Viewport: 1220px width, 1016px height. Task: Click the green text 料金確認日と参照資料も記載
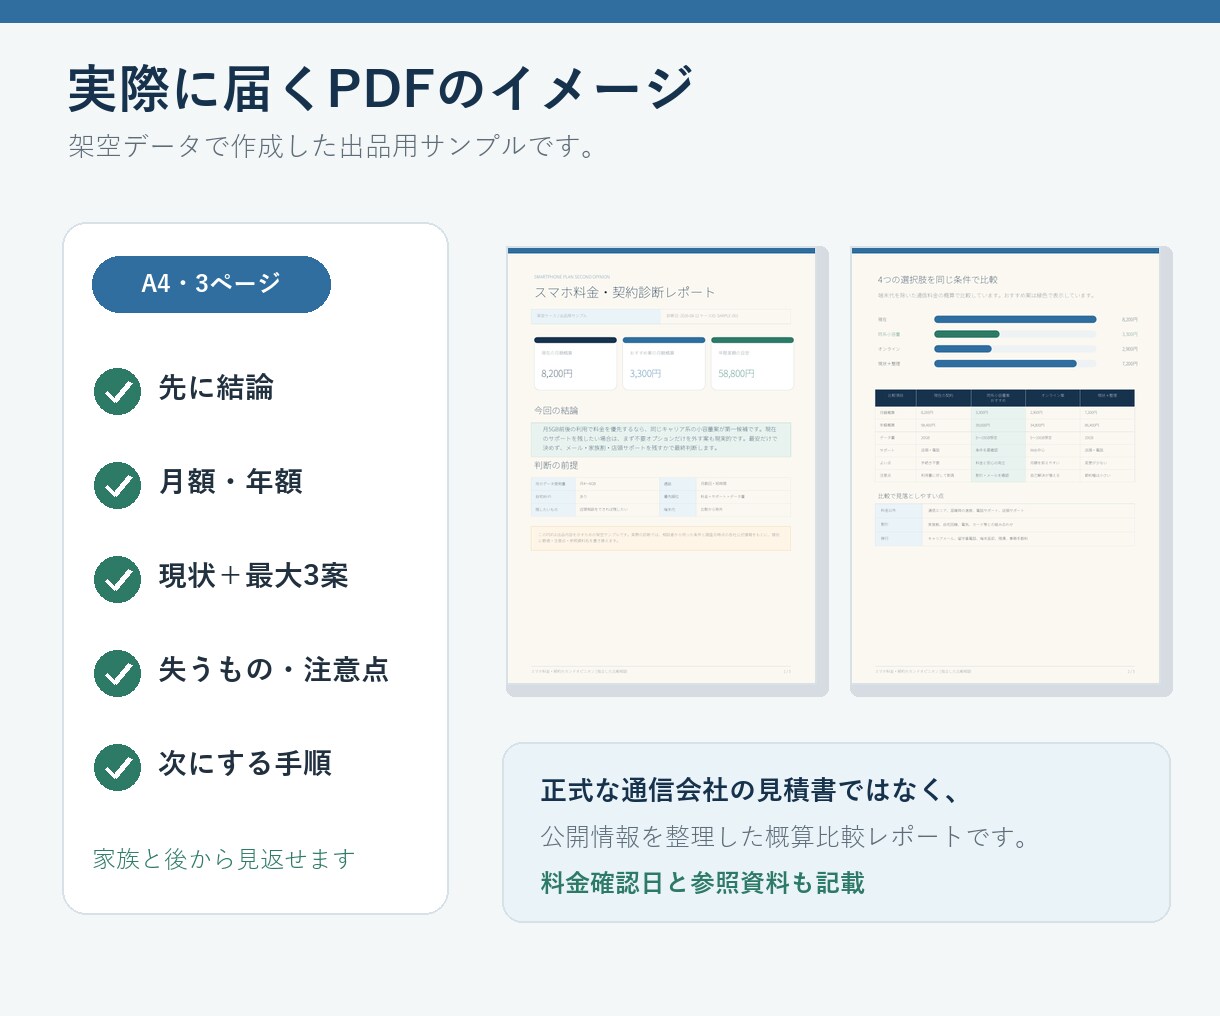pyautogui.click(x=703, y=883)
